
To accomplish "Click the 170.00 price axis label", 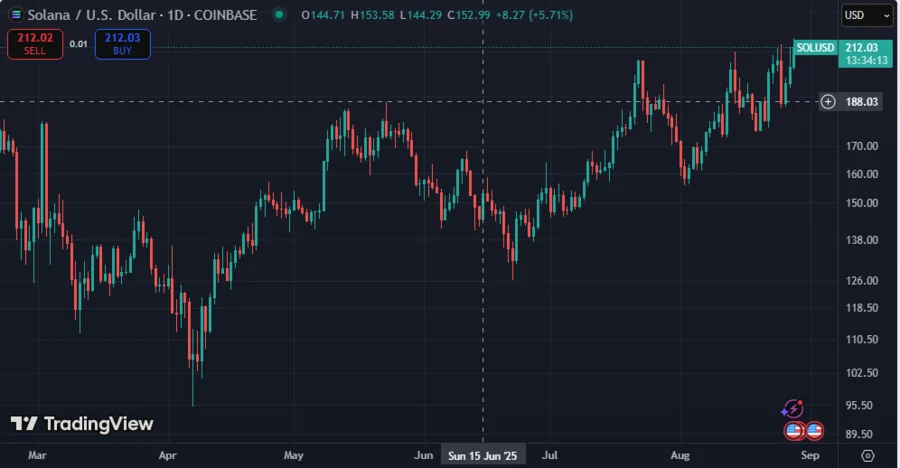I will 862,146.
